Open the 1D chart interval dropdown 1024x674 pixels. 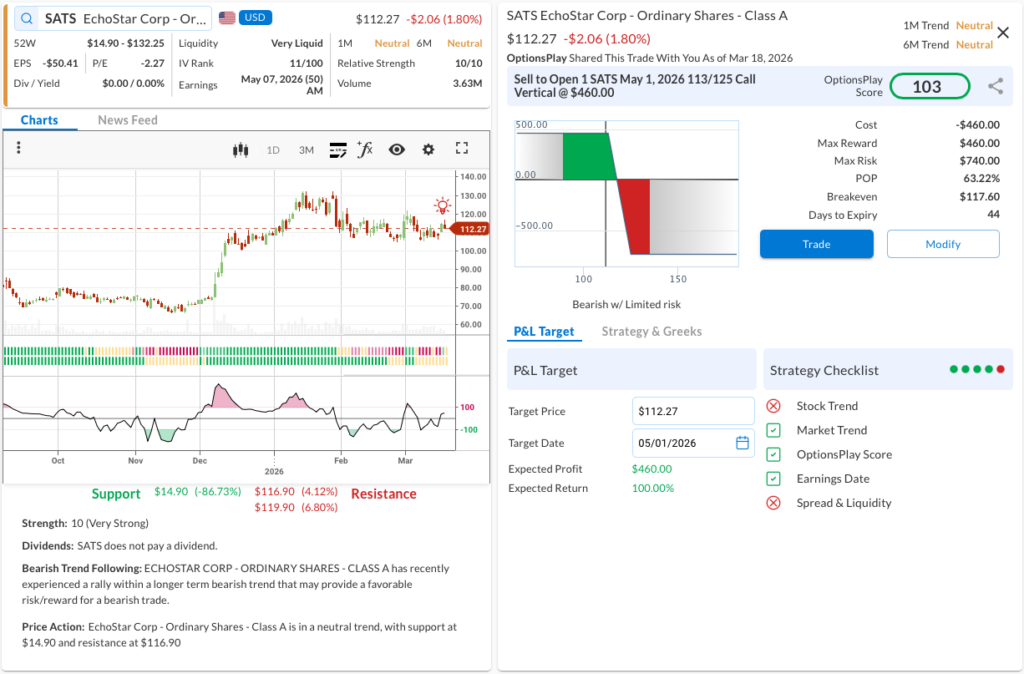(x=273, y=150)
